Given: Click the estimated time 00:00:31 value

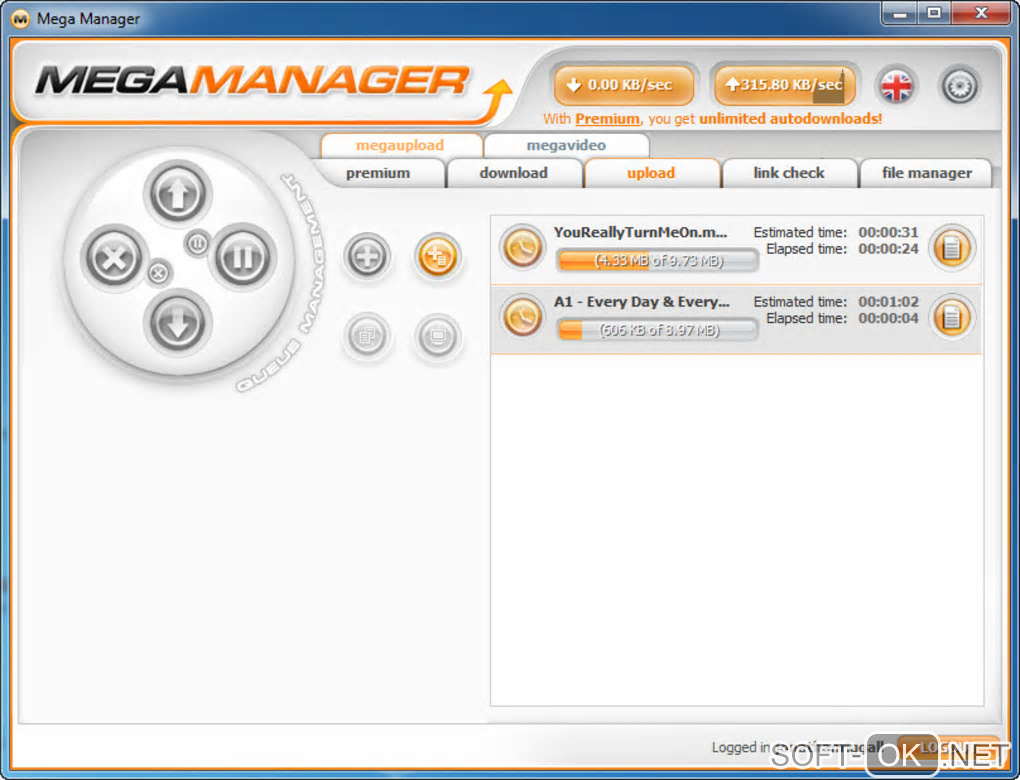Looking at the screenshot, I should click(888, 232).
